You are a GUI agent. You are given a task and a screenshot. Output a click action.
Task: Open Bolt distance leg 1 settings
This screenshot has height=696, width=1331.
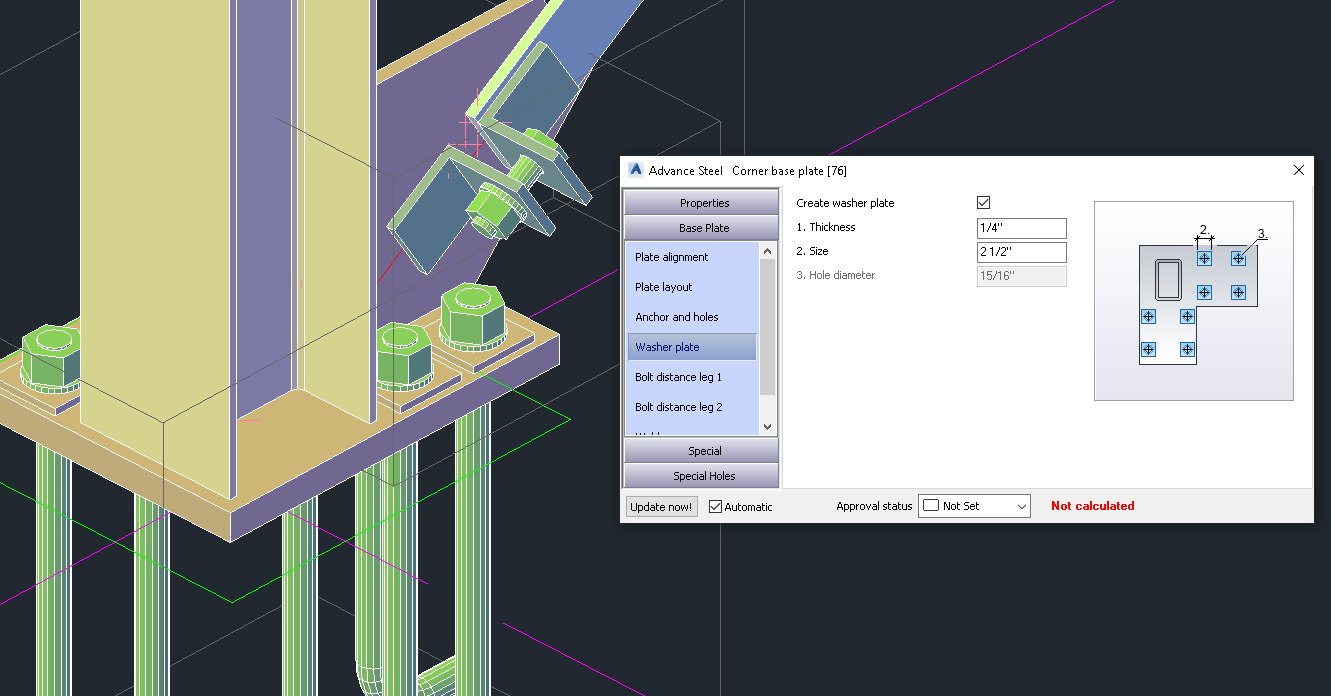(x=681, y=377)
